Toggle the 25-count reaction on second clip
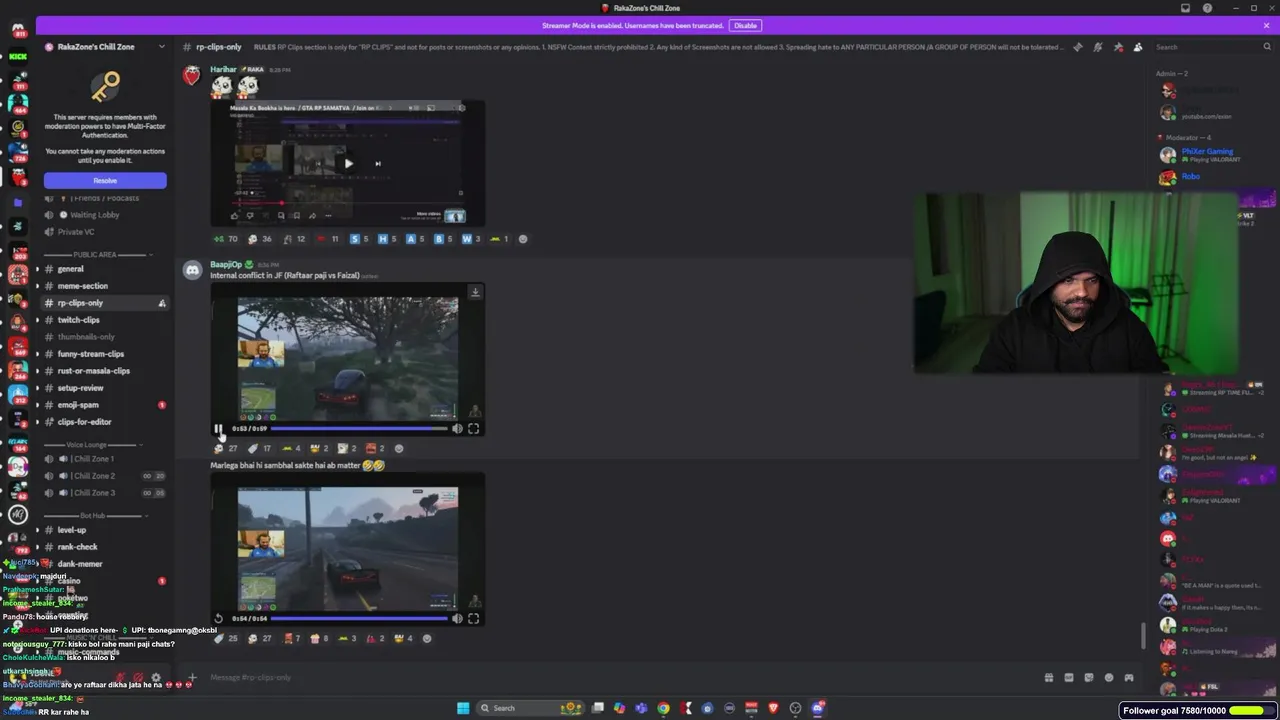Image resolution: width=1280 pixels, height=720 pixels. tap(226, 638)
